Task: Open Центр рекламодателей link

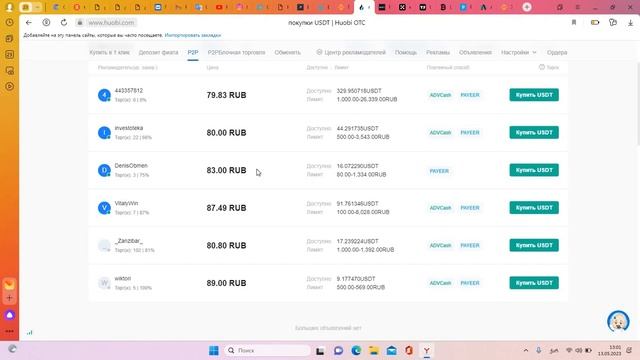Action: (351, 52)
